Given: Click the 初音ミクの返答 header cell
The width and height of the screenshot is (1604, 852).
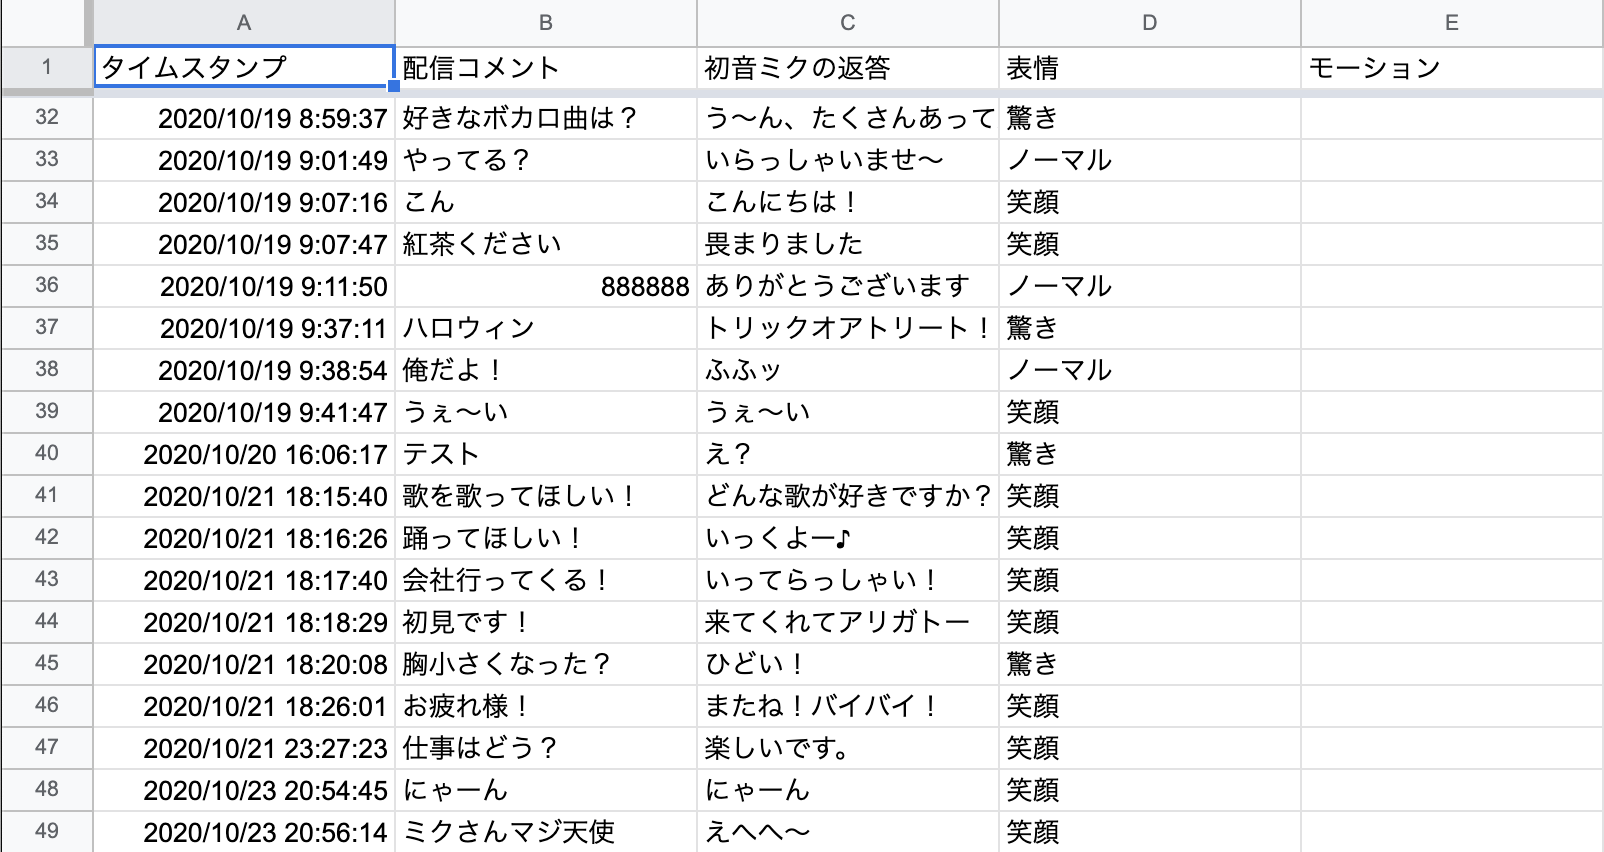Looking at the screenshot, I should tap(848, 67).
